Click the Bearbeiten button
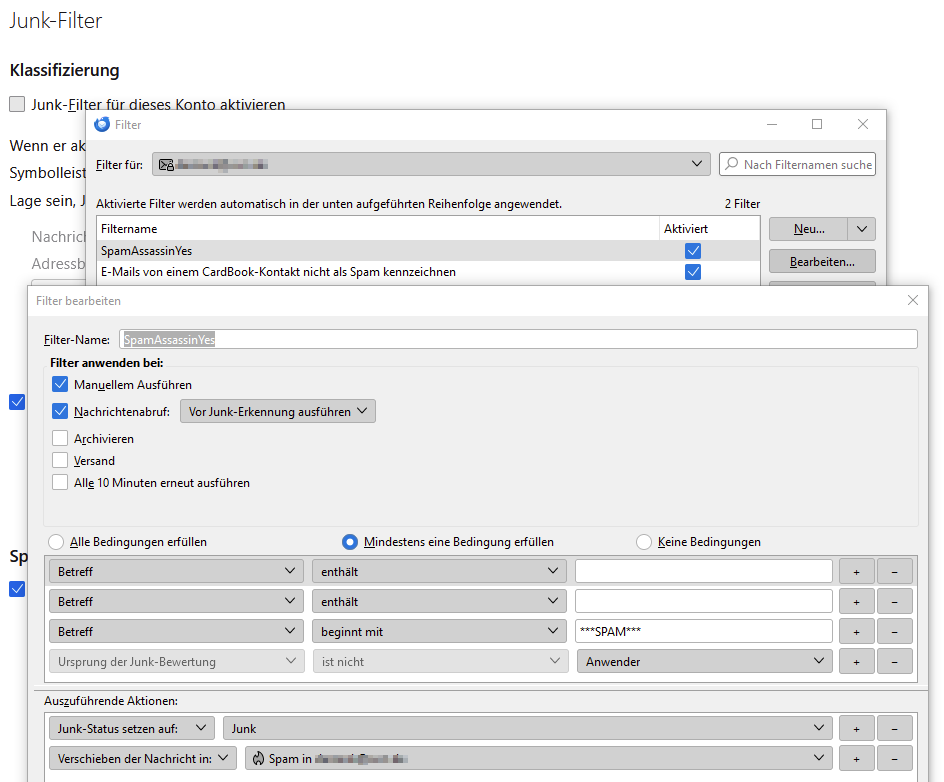This screenshot has height=782, width=944. point(821,261)
